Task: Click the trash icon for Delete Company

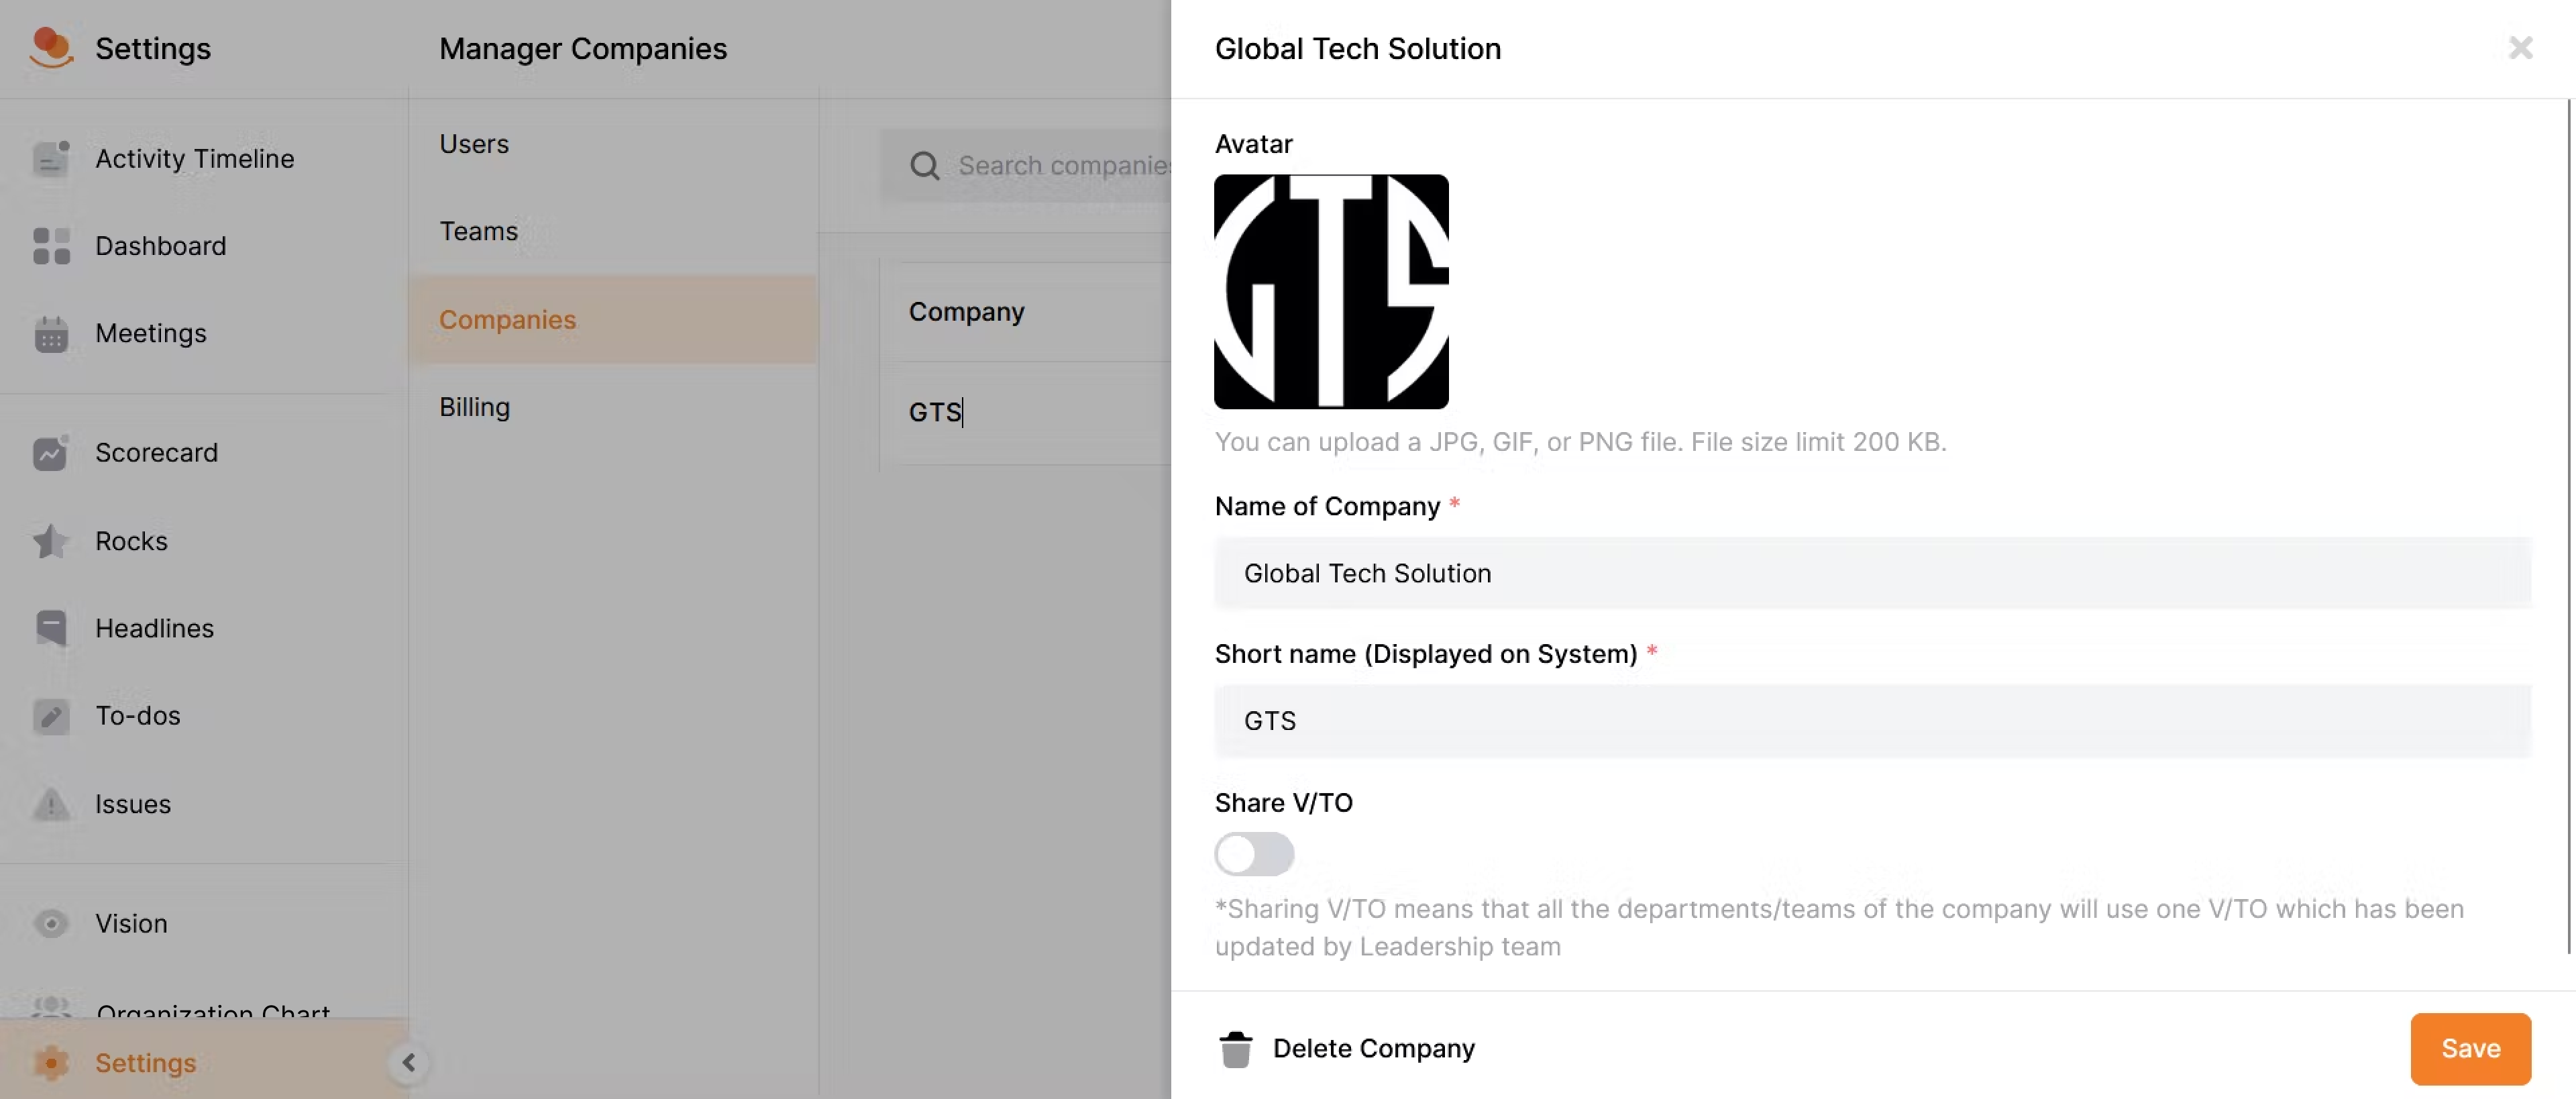Action: 1236,1049
